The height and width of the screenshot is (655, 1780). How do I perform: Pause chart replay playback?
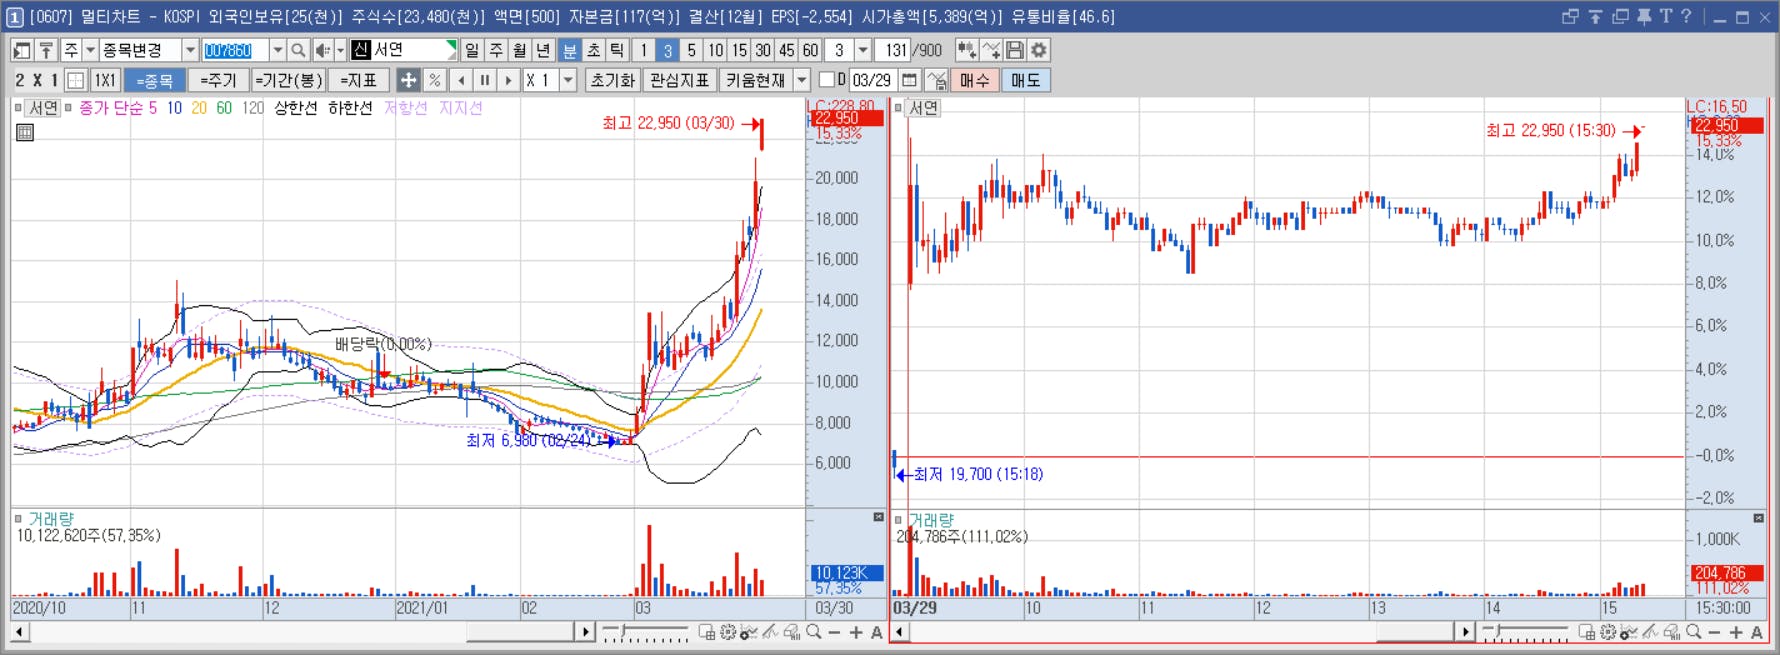(485, 80)
